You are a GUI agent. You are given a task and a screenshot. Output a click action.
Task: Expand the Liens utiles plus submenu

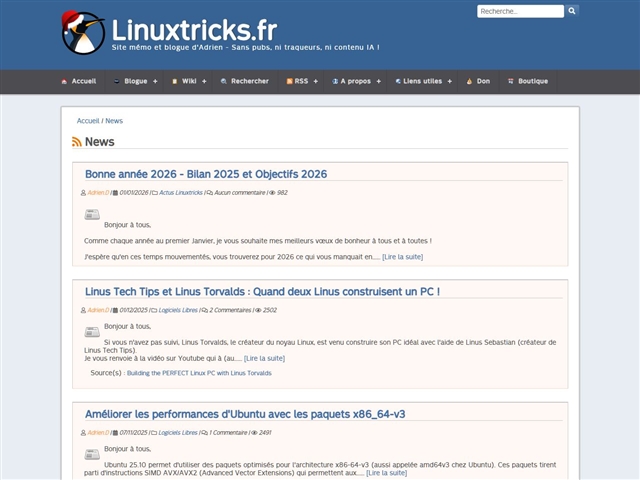449,82
